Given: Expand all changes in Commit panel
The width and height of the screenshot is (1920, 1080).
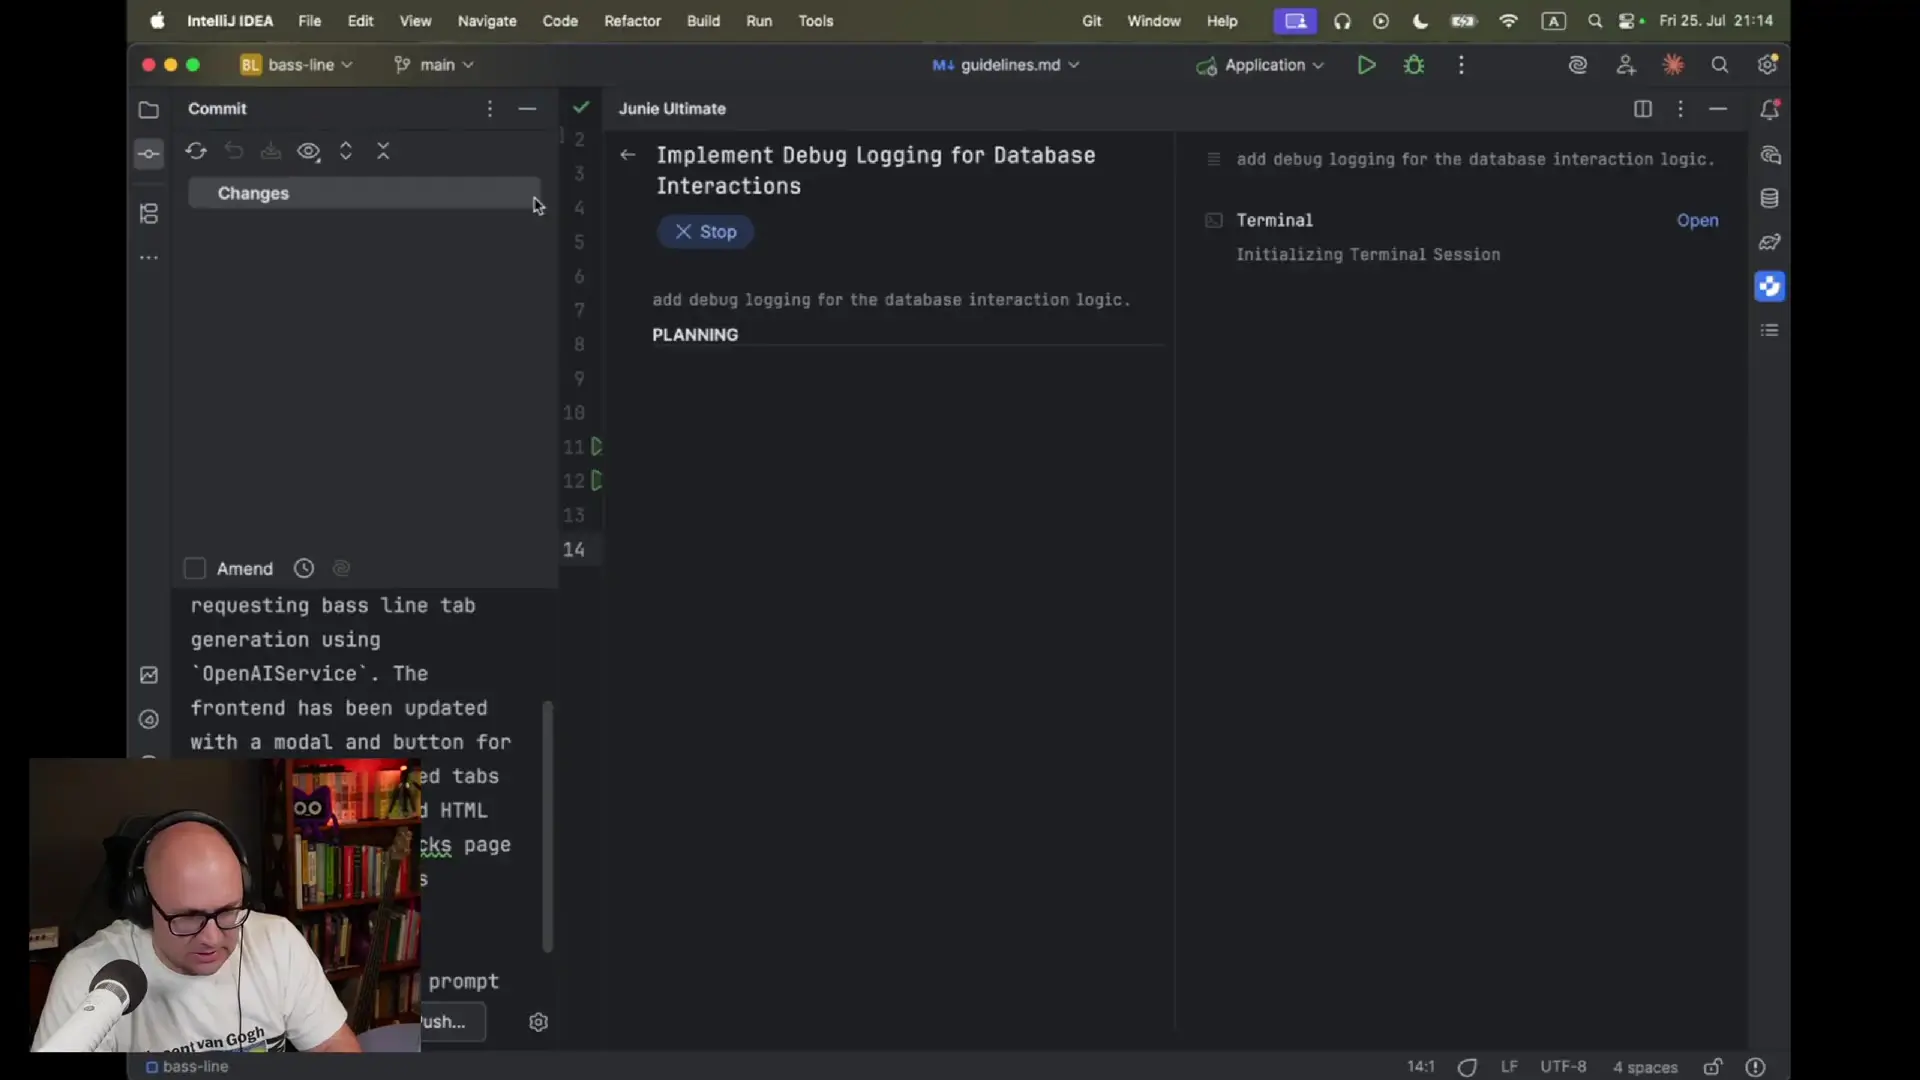Looking at the screenshot, I should pos(346,151).
